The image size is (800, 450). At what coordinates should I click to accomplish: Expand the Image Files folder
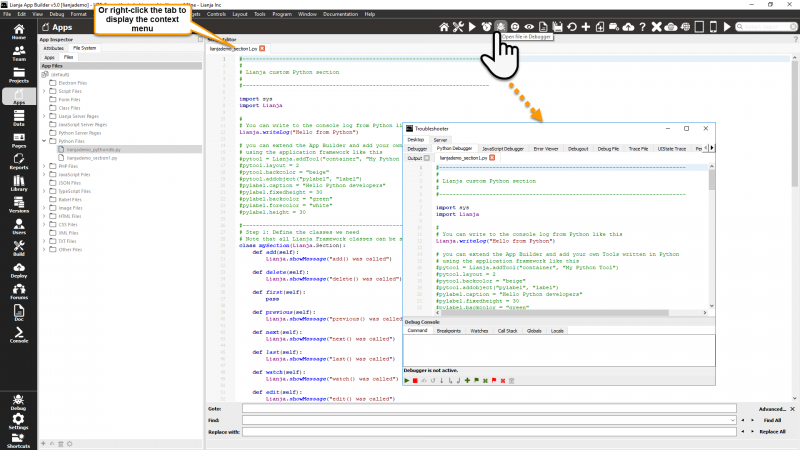pos(44,208)
